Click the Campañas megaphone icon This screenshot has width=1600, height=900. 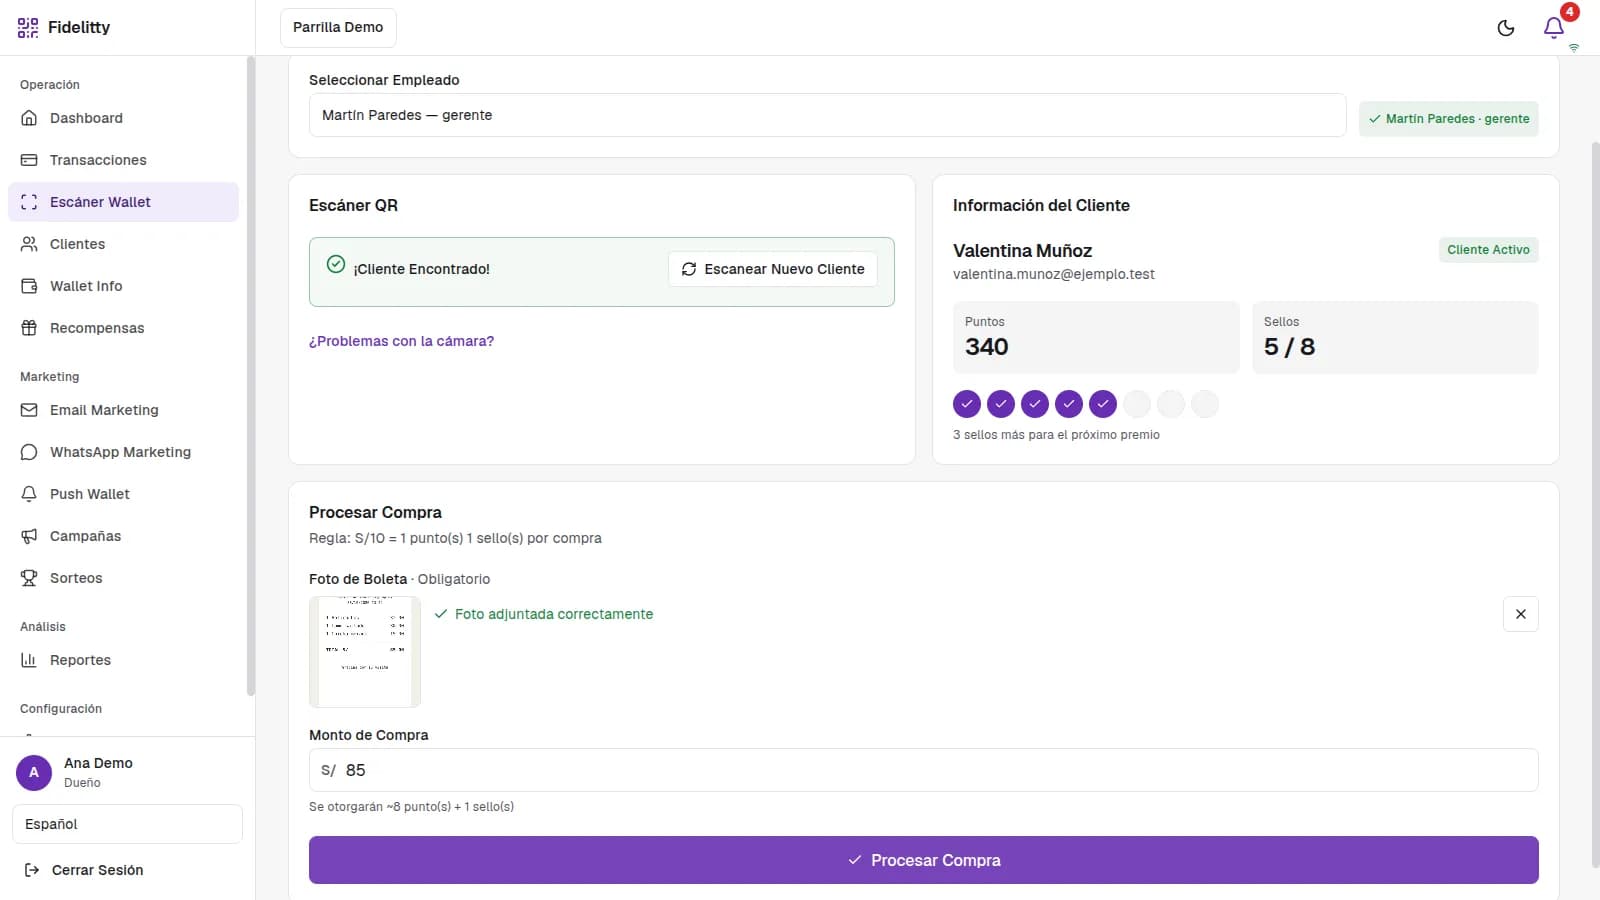pyautogui.click(x=29, y=536)
